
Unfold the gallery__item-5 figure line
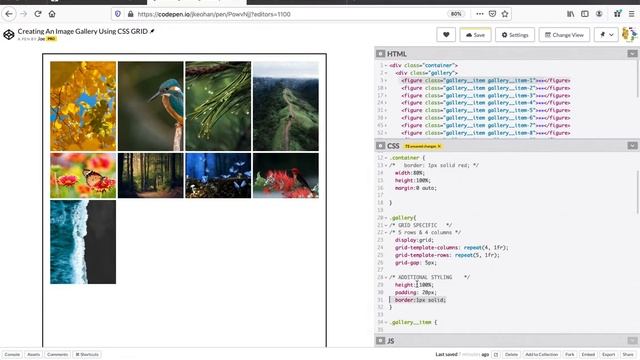(386, 110)
